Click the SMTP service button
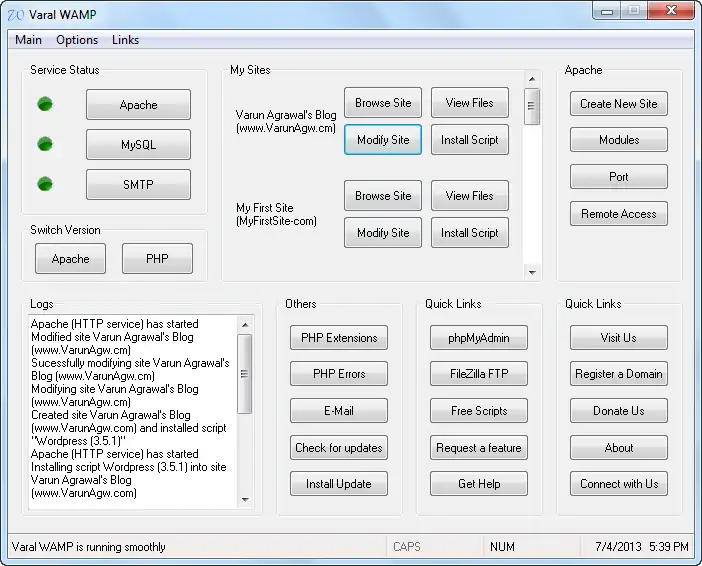This screenshot has width=702, height=566. pyautogui.click(x=138, y=184)
